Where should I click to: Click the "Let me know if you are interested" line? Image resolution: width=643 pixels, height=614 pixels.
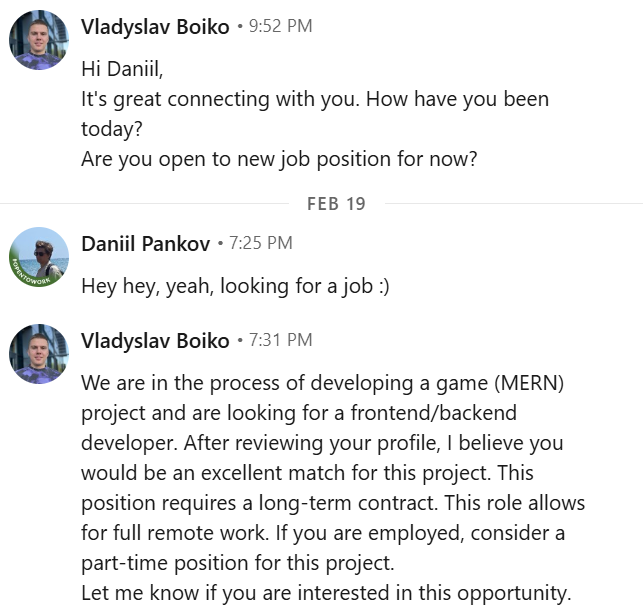coord(326,593)
